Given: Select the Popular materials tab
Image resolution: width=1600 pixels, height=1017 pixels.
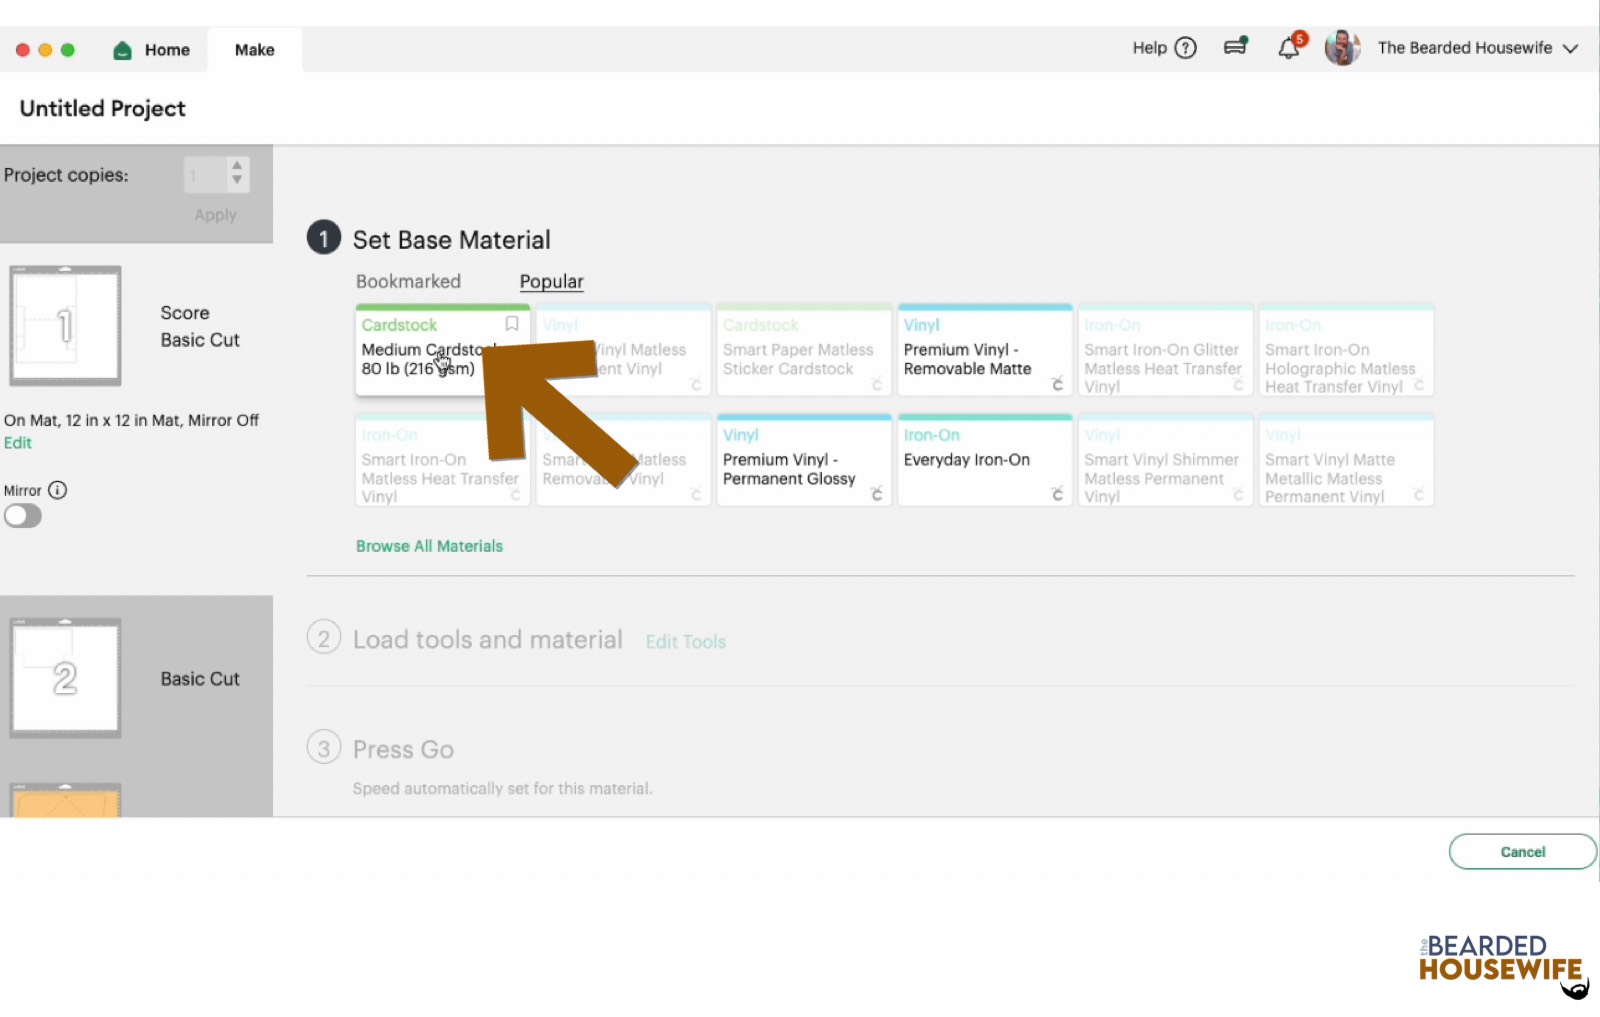Looking at the screenshot, I should click(x=551, y=281).
